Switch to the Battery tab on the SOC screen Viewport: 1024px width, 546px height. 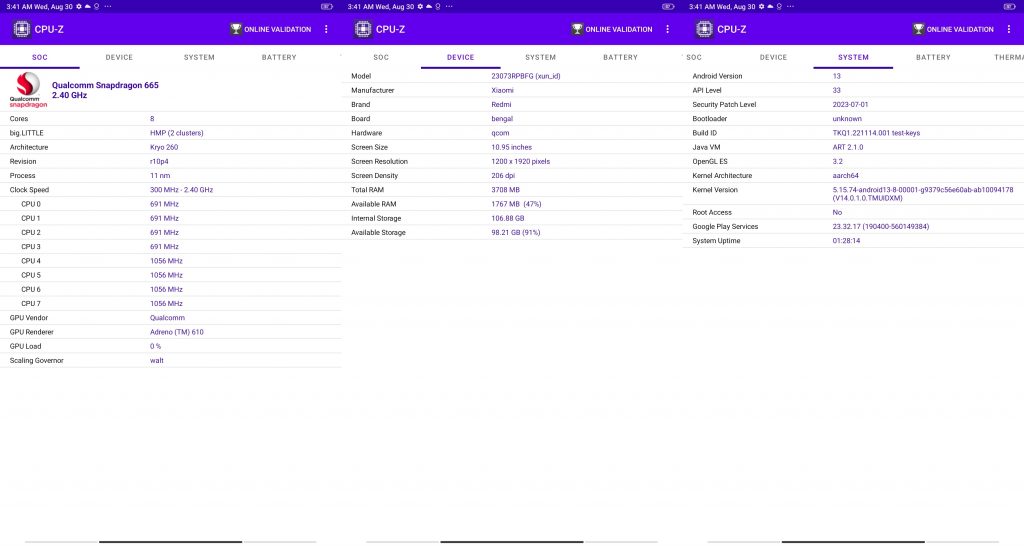click(279, 57)
